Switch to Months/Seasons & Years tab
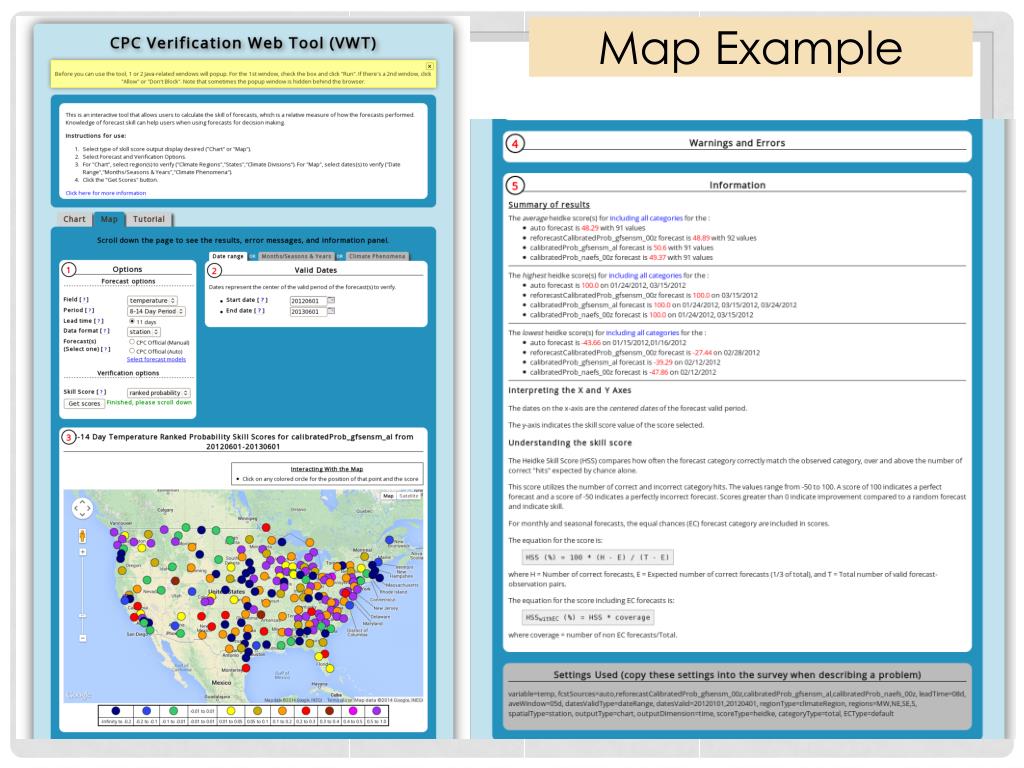Screen dimensions: 1024x768 click(296, 256)
